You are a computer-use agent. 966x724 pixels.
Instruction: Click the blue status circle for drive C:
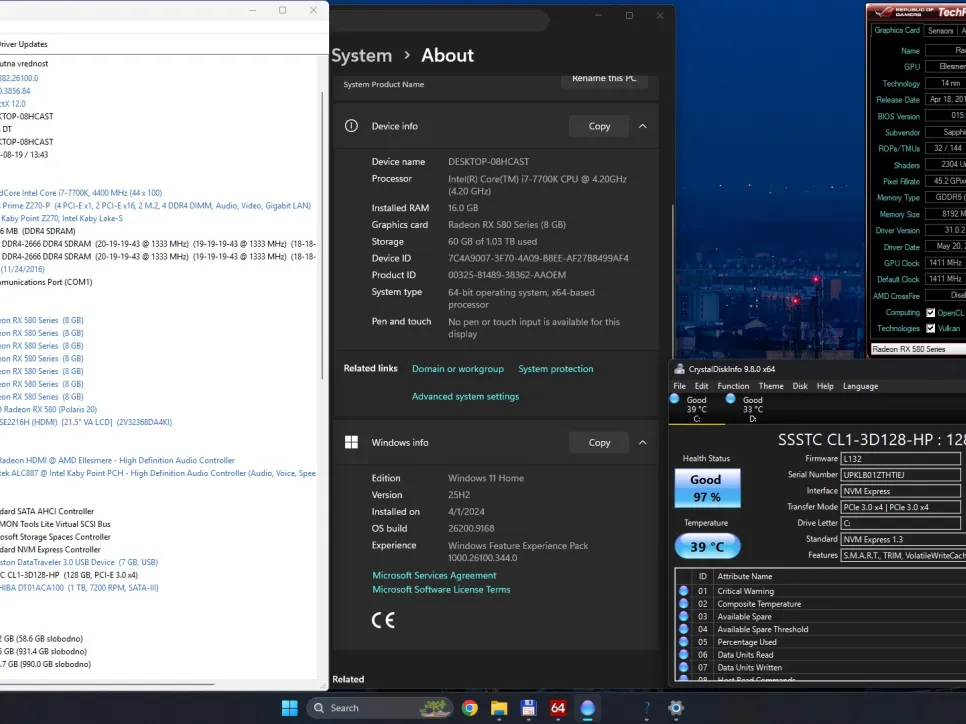[x=675, y=399]
